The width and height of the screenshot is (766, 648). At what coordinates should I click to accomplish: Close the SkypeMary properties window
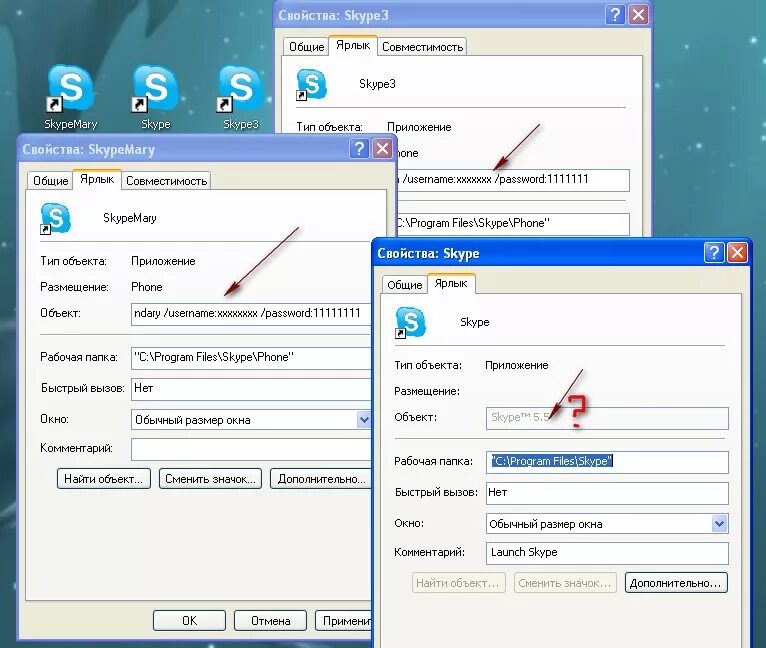click(x=382, y=149)
